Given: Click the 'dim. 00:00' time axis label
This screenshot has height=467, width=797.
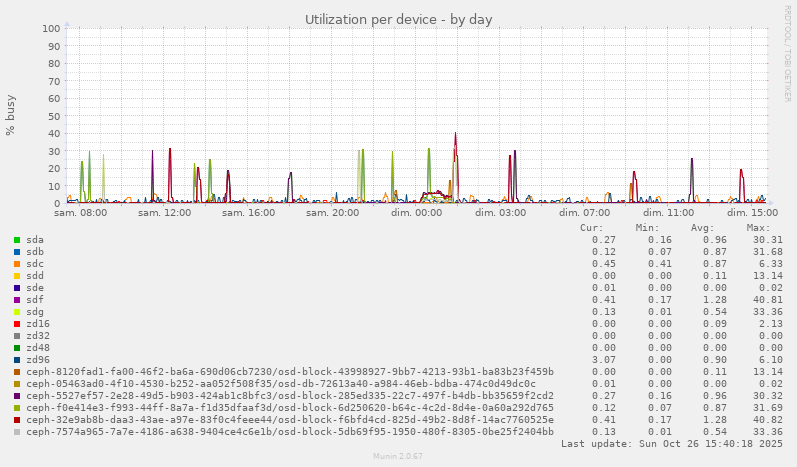Looking at the screenshot, I should (x=416, y=213).
